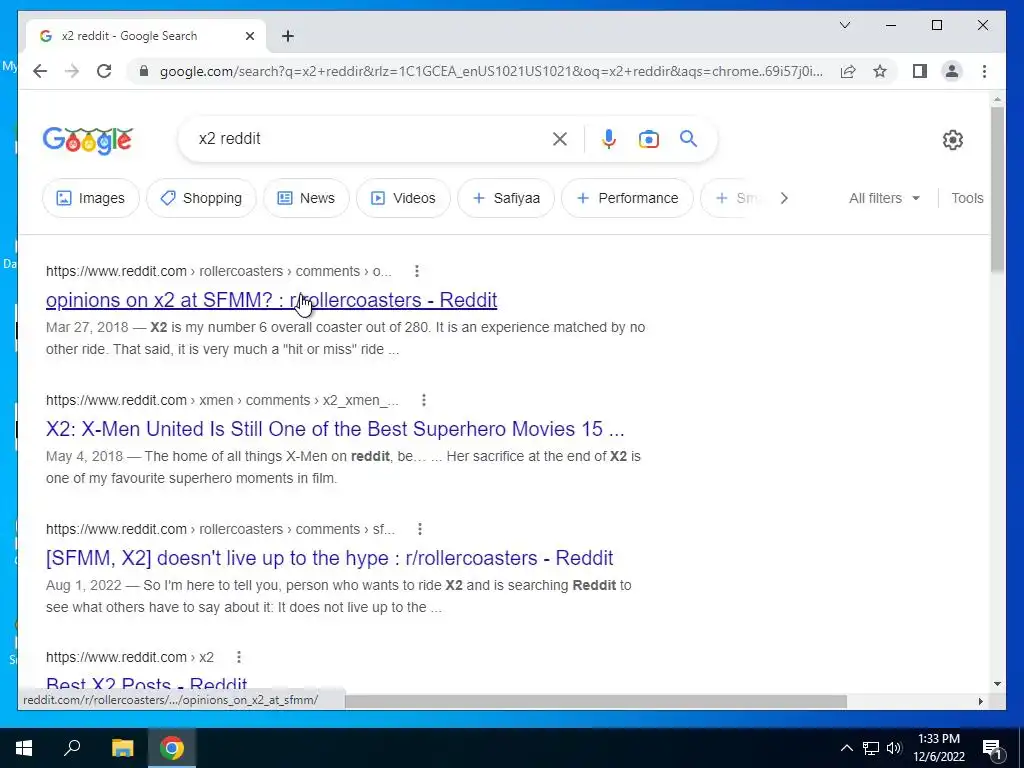This screenshot has width=1024, height=768.
Task: Click scrollbar down arrow
Action: (x=997, y=684)
